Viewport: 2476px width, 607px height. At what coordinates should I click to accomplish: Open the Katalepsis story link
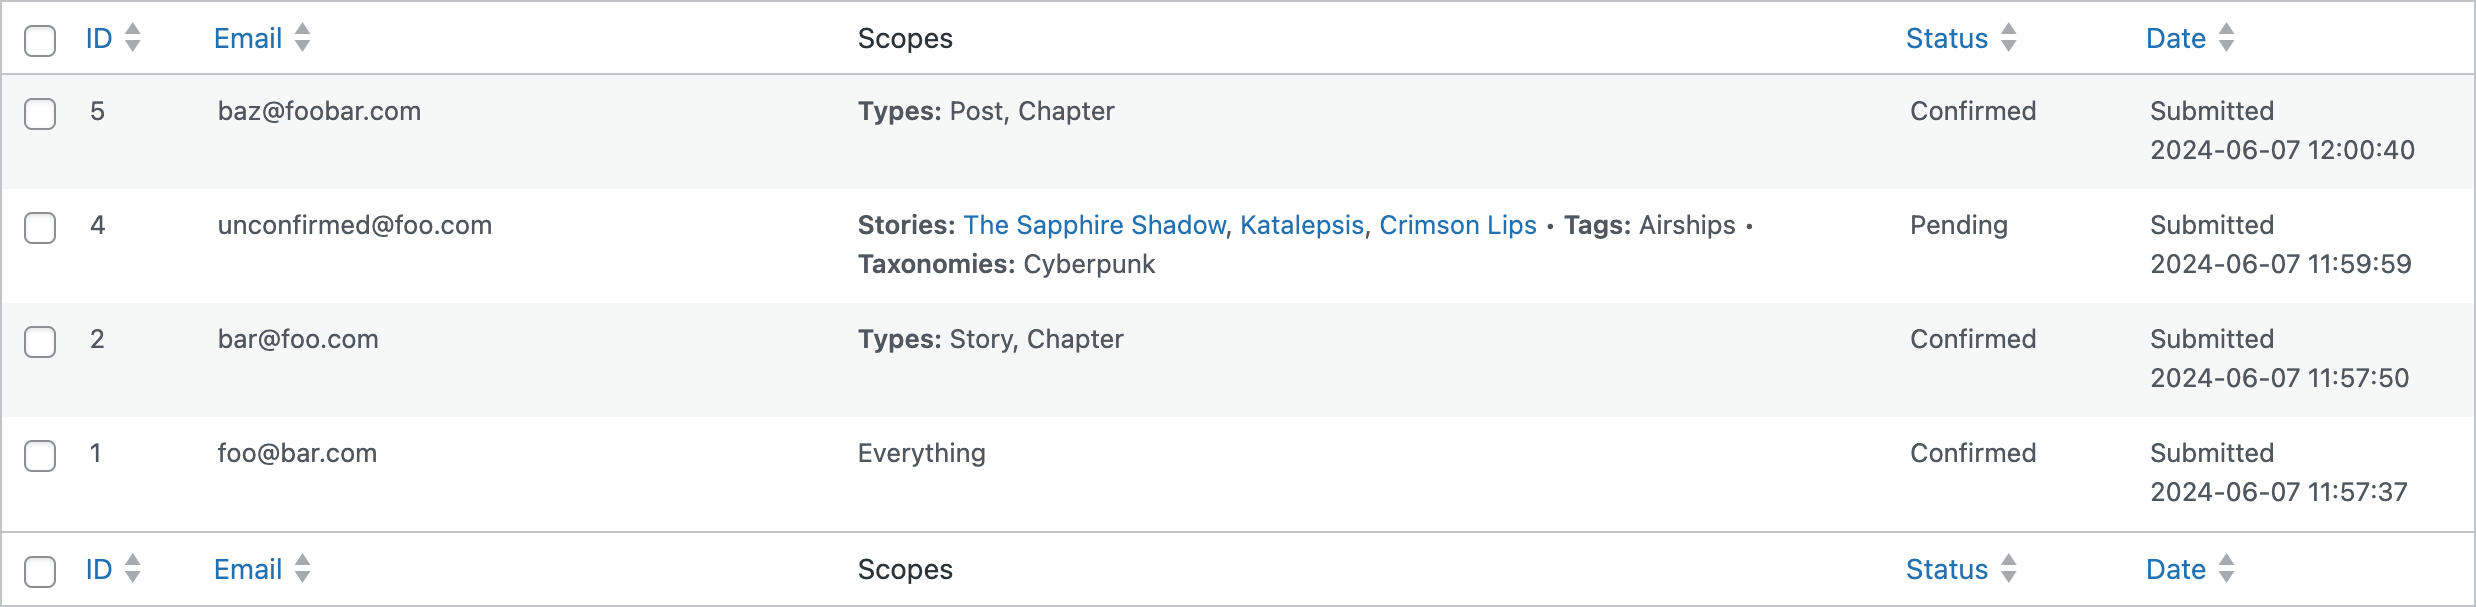[x=1302, y=225]
